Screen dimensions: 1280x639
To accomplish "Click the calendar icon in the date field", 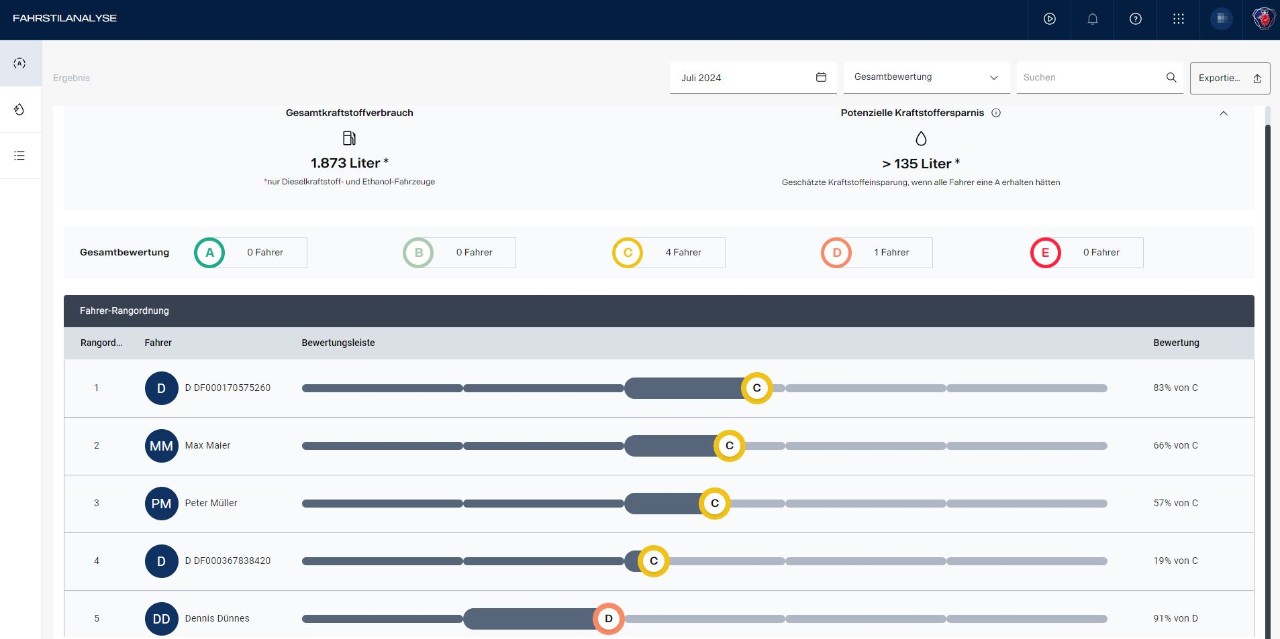I will pyautogui.click(x=821, y=77).
